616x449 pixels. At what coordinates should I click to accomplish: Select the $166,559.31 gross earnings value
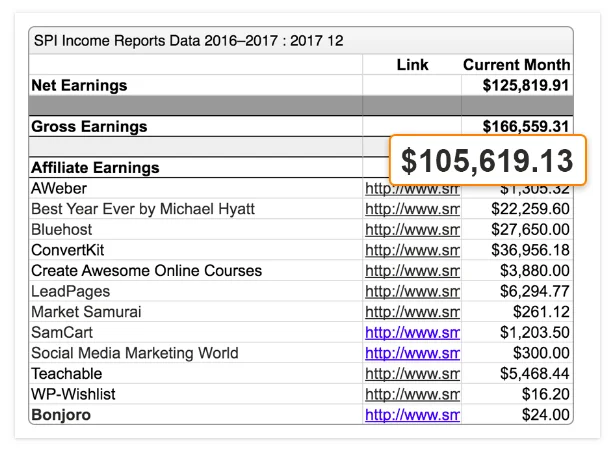click(x=526, y=126)
